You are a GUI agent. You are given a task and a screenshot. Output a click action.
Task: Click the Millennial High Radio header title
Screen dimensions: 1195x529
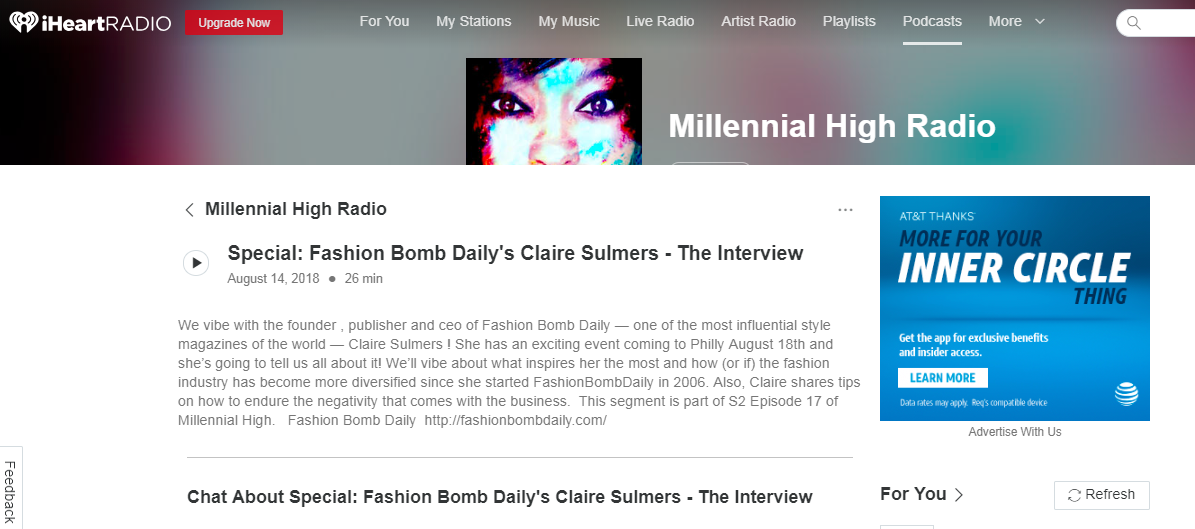click(831, 127)
